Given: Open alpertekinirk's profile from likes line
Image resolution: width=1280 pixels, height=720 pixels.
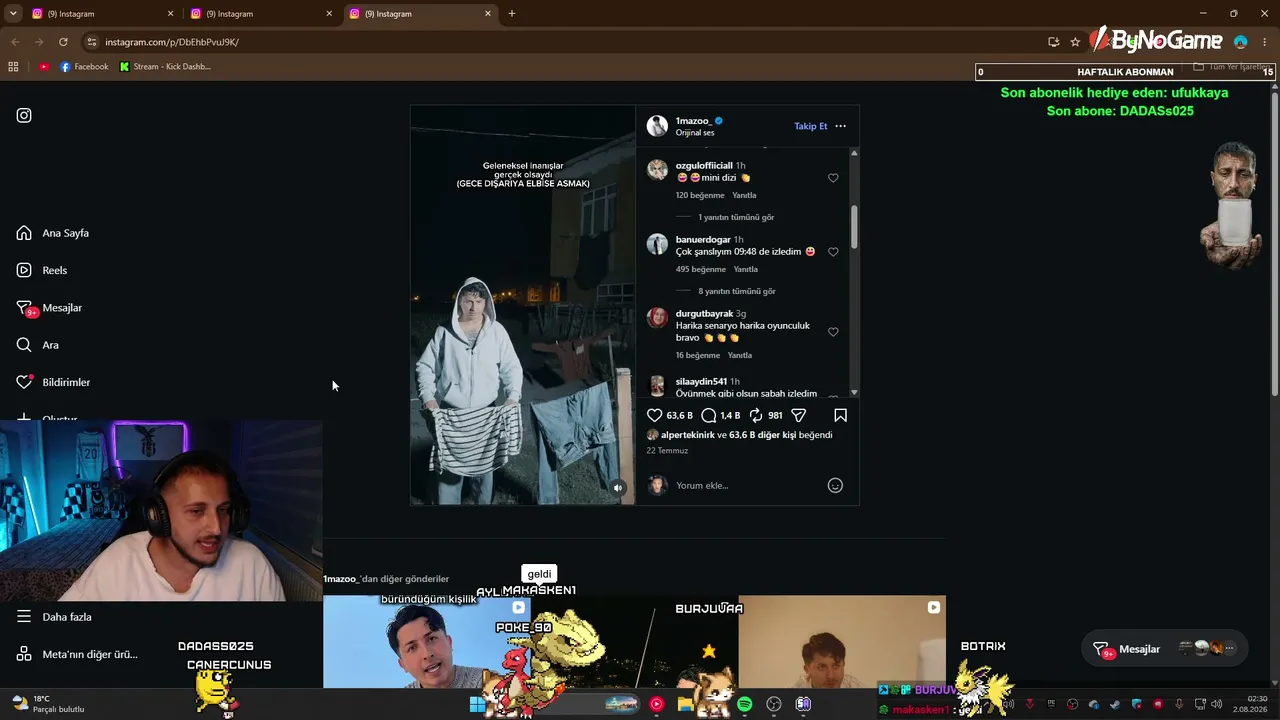Looking at the screenshot, I should tap(687, 435).
